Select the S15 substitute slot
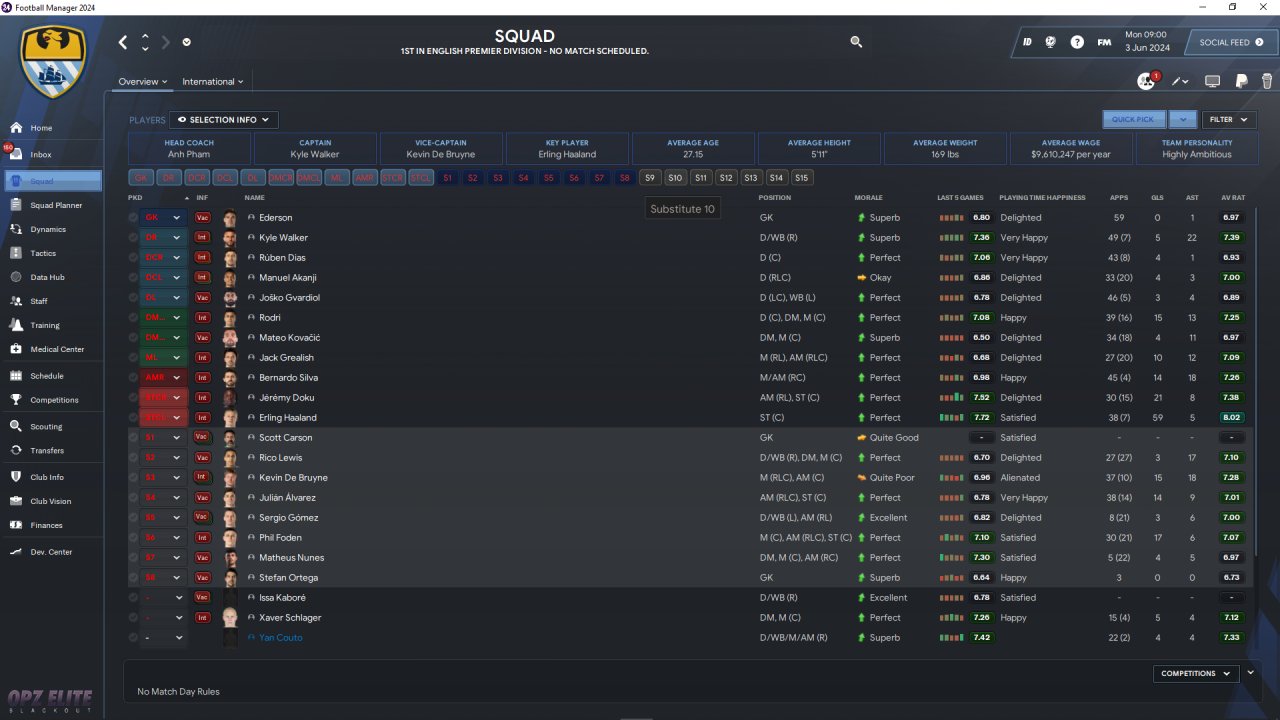This screenshot has height=720, width=1280. 801,178
